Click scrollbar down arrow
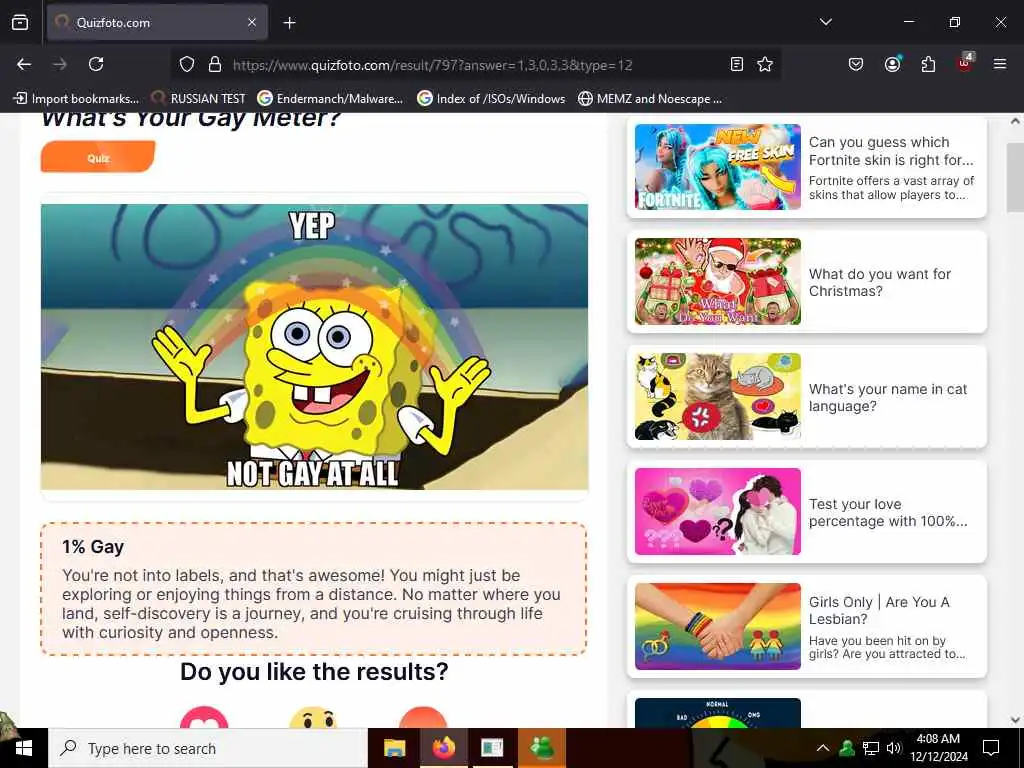The height and width of the screenshot is (768, 1024). coord(1015,720)
